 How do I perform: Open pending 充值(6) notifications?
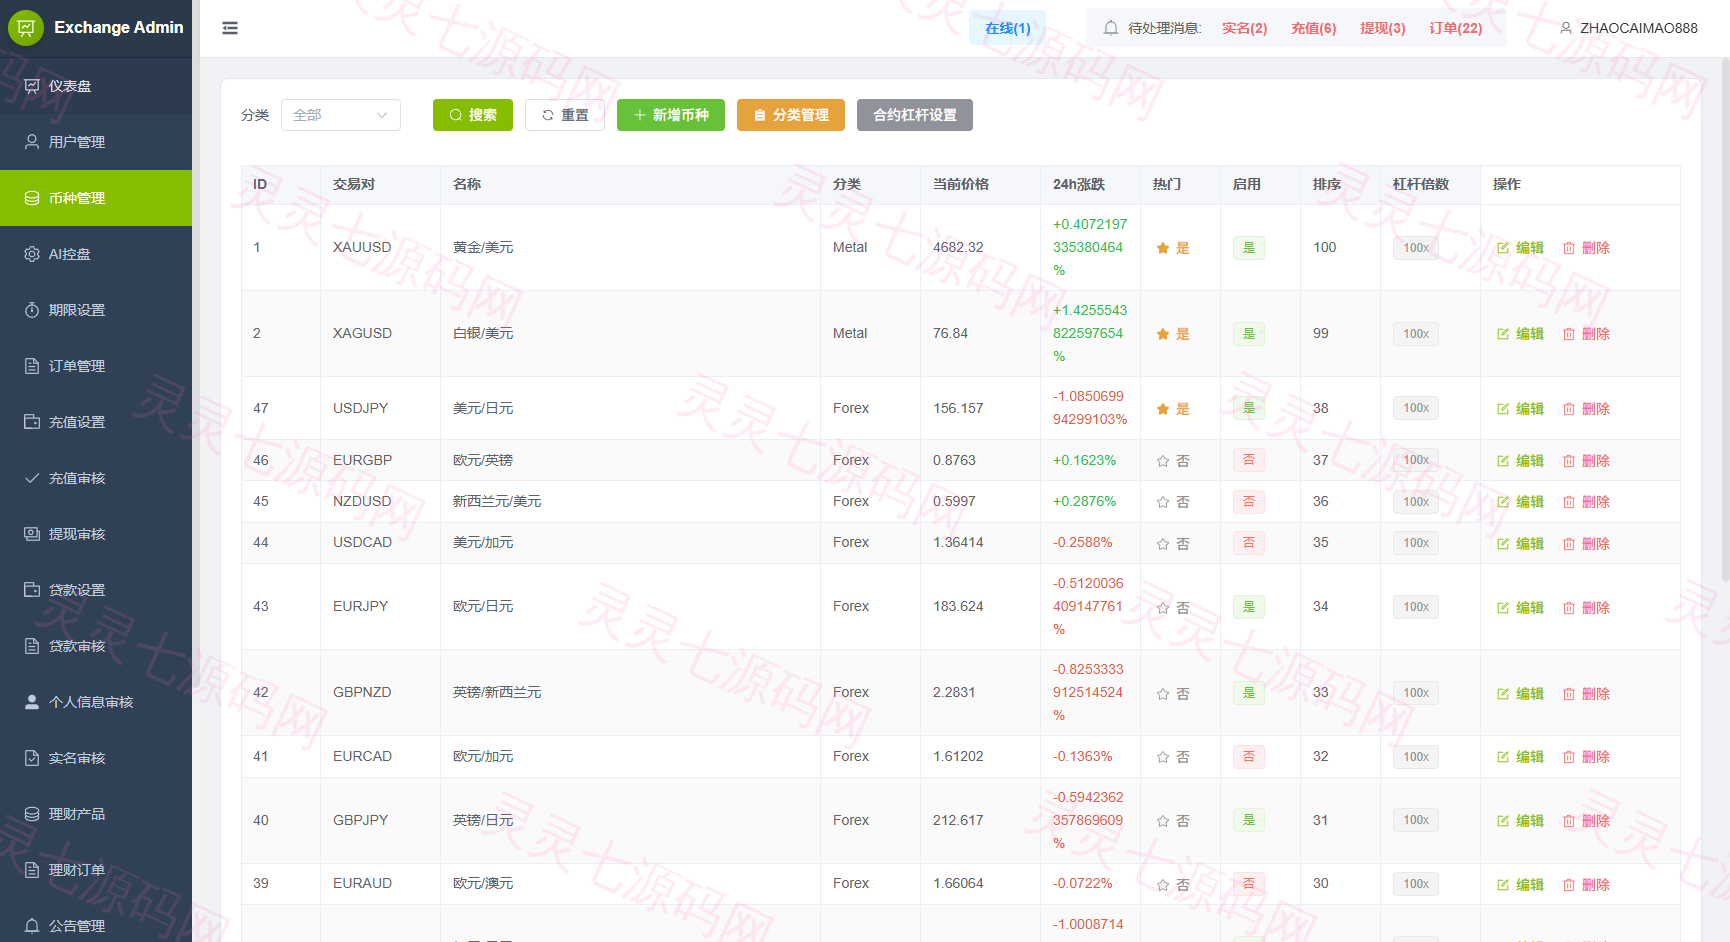pos(1313,28)
